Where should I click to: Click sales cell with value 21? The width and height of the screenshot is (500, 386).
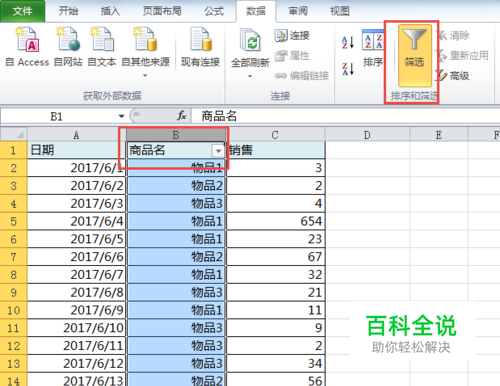tap(275, 292)
